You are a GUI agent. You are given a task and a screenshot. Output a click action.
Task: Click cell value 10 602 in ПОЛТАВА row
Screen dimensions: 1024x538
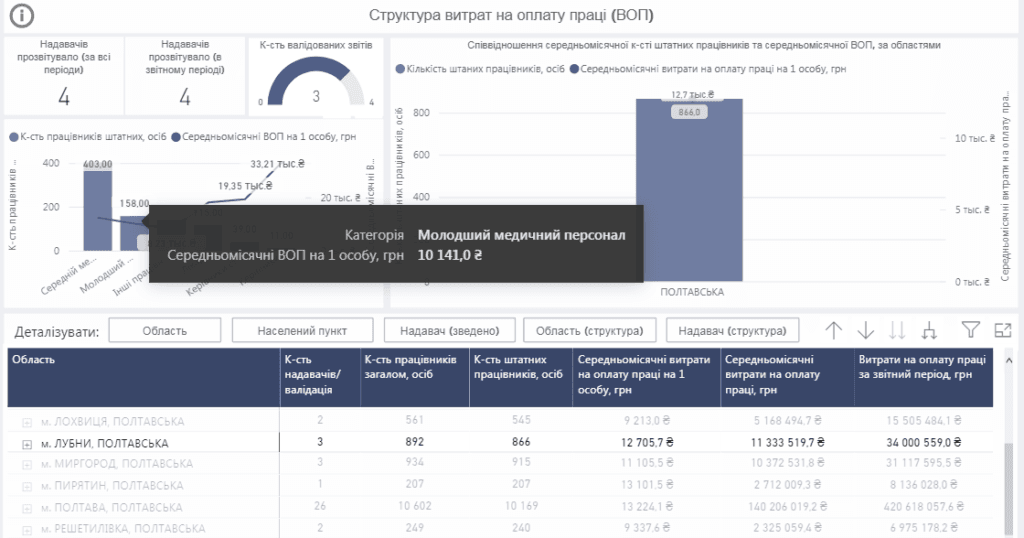click(x=415, y=506)
